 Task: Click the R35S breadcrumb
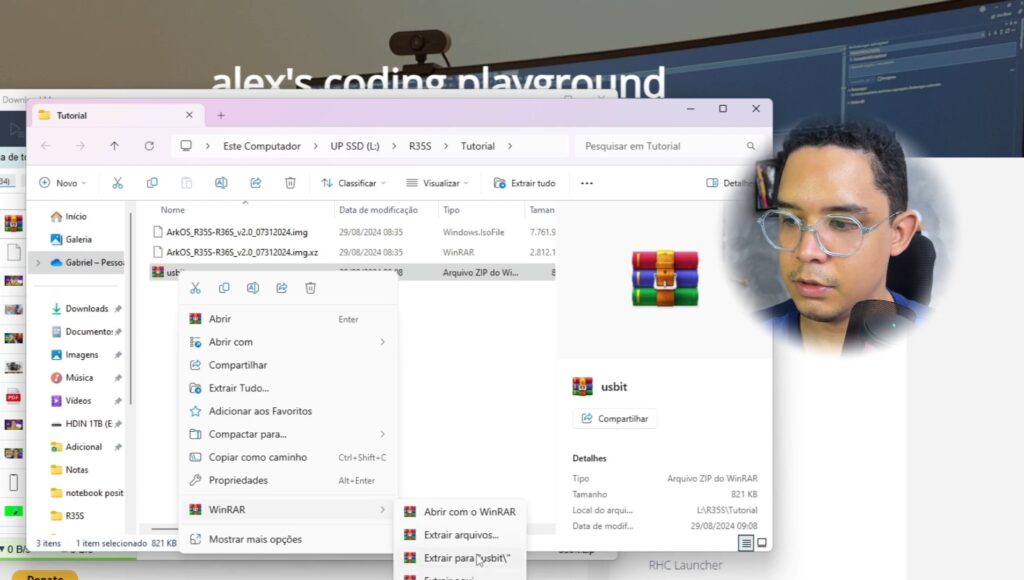click(420, 146)
